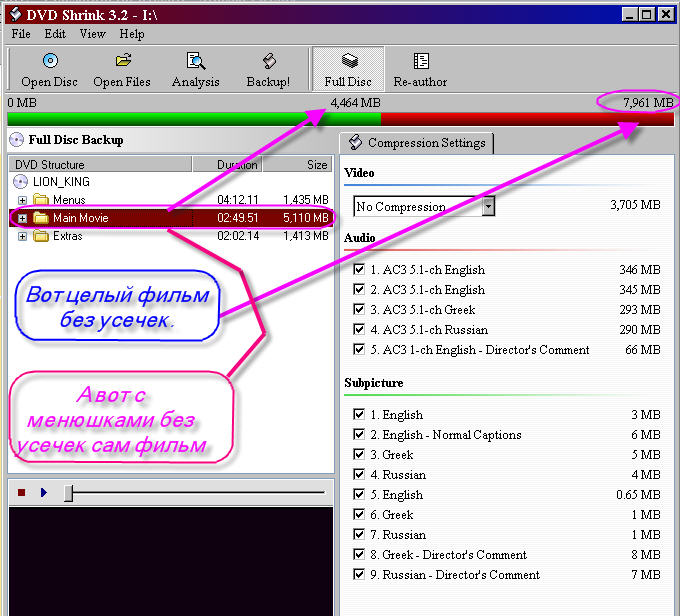Image resolution: width=680 pixels, height=616 pixels.
Task: Minimize the DVD Shrink window
Action: (629, 14)
